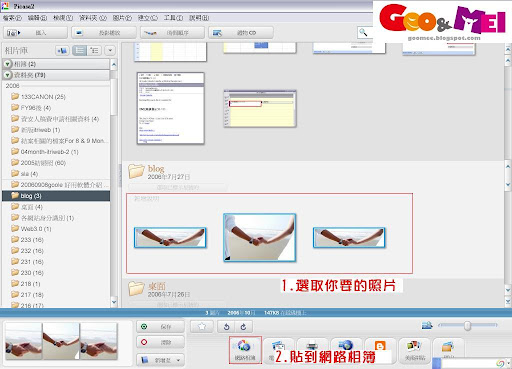Screen dimensions: 512x369
Task: Click the web album upload icon
Action: (245, 350)
